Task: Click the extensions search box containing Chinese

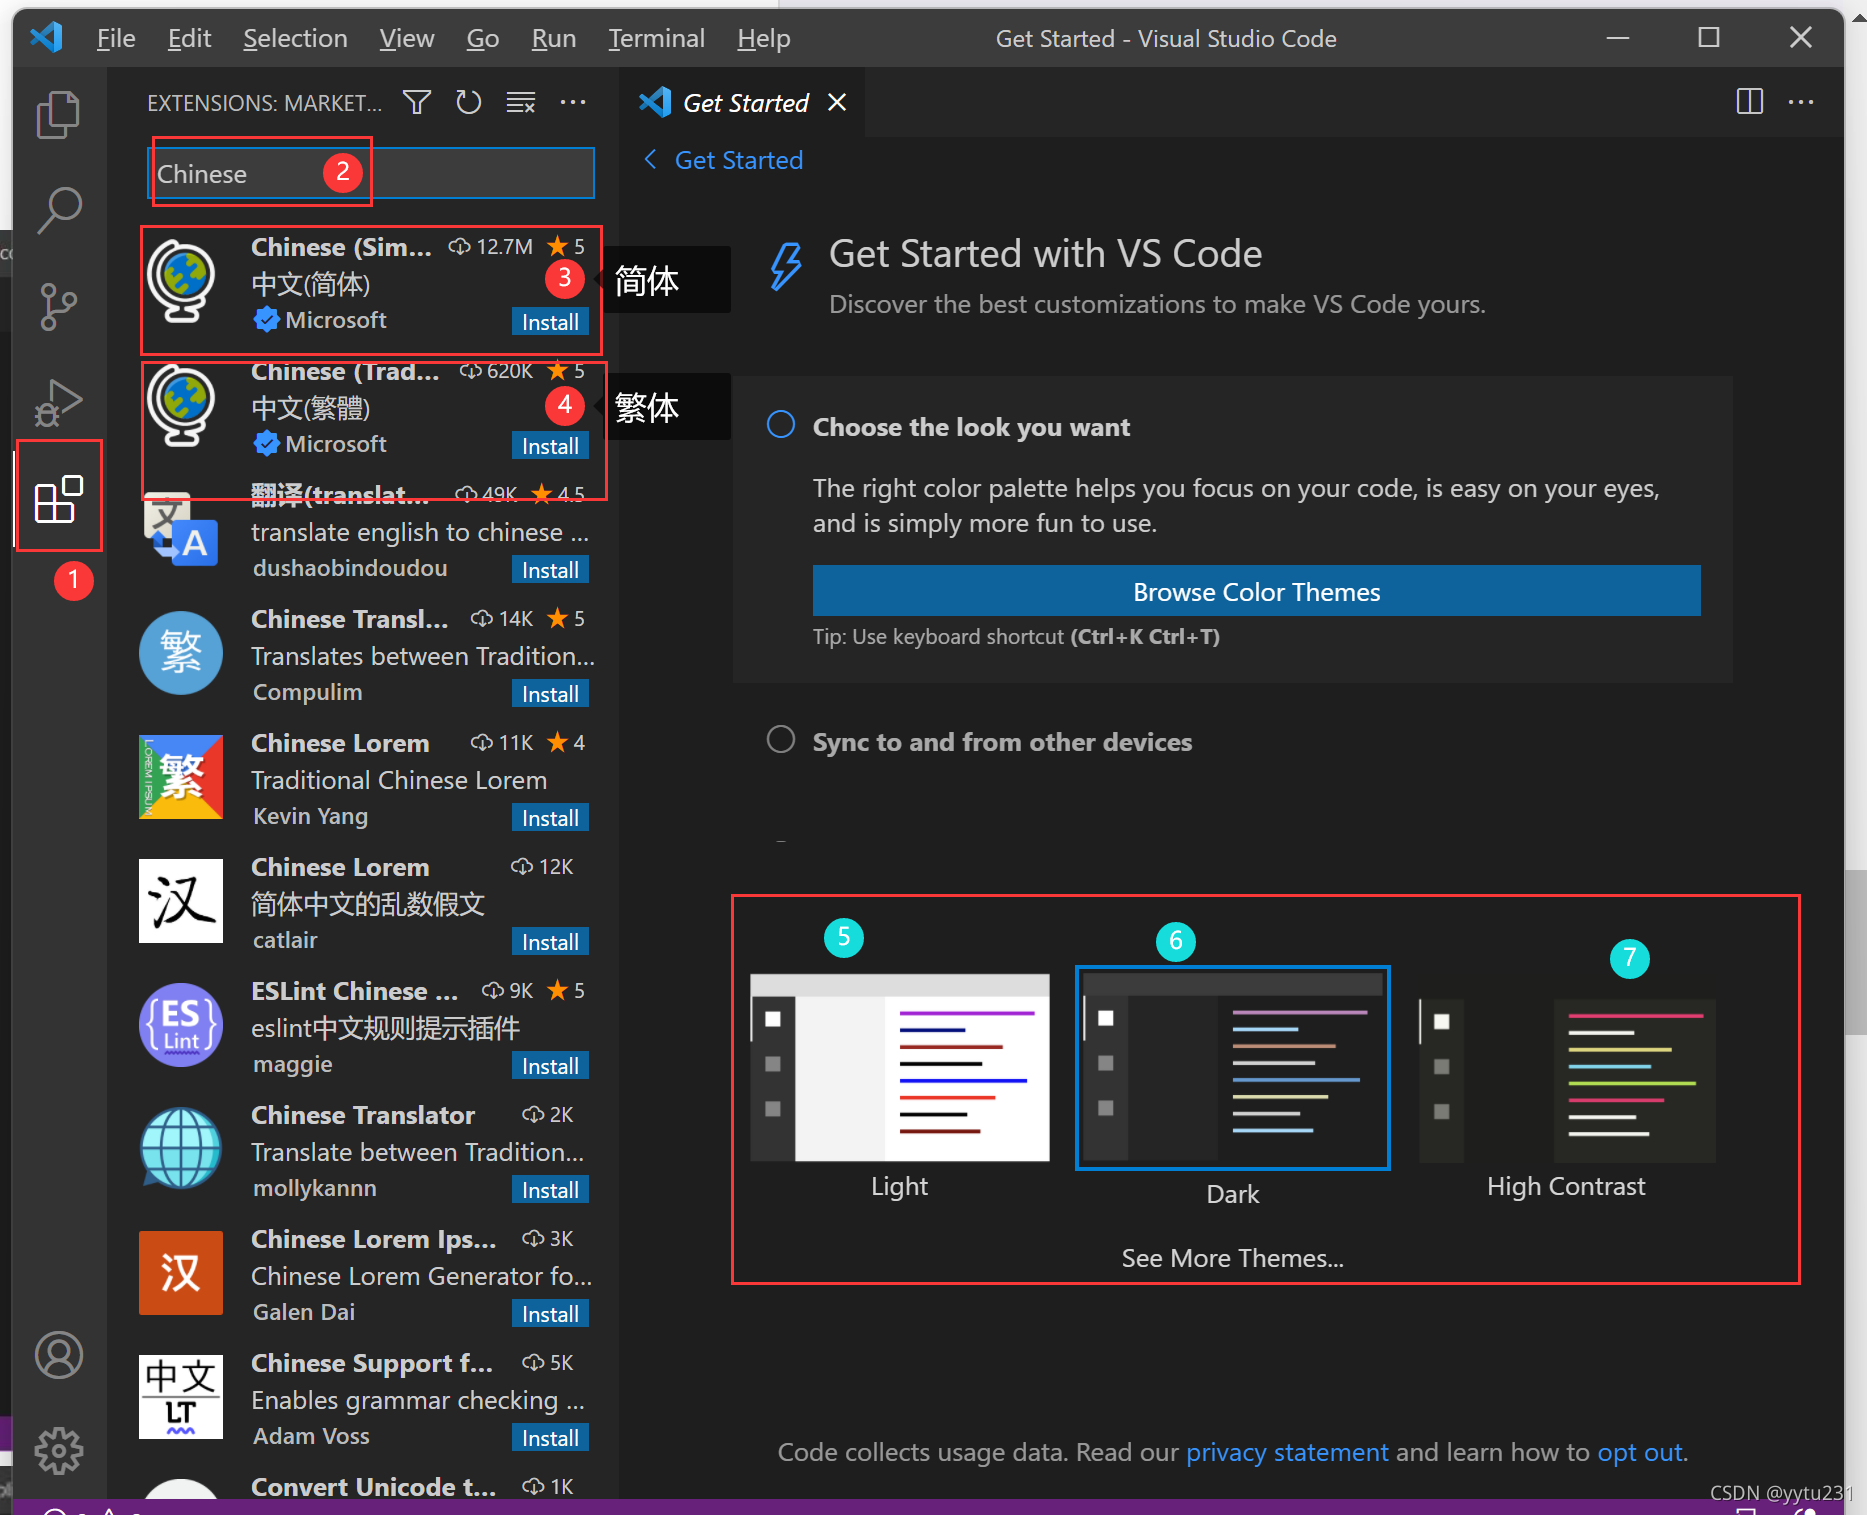Action: point(371,173)
